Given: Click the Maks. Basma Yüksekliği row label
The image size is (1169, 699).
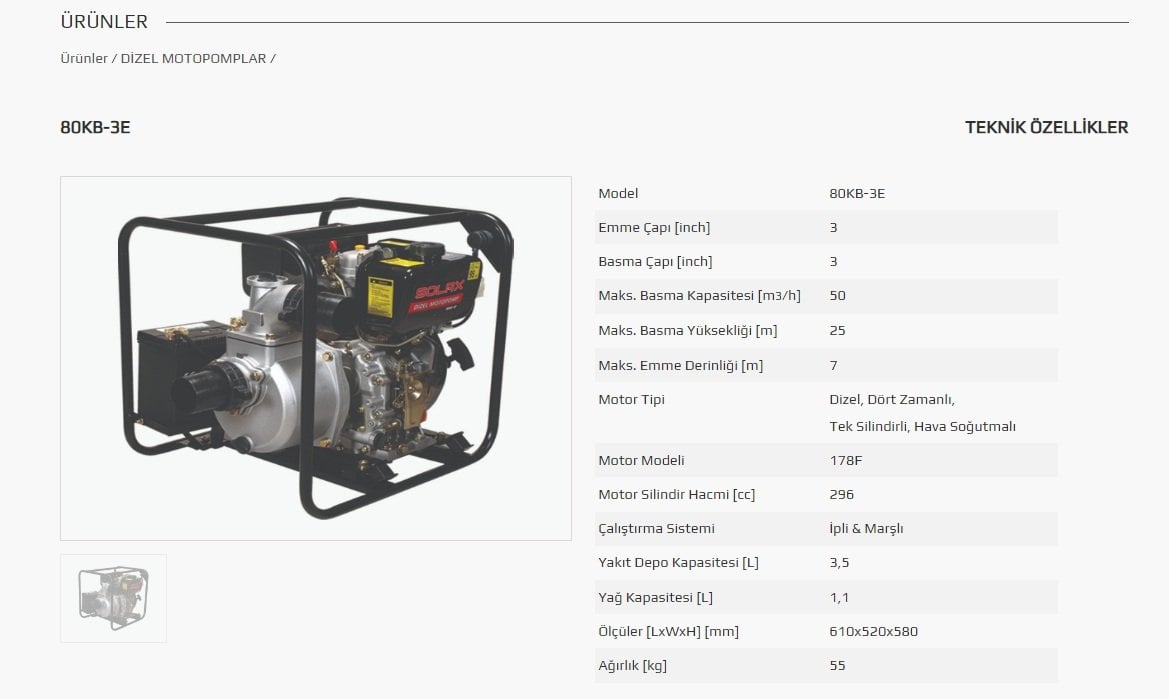Looking at the screenshot, I should click(687, 330).
